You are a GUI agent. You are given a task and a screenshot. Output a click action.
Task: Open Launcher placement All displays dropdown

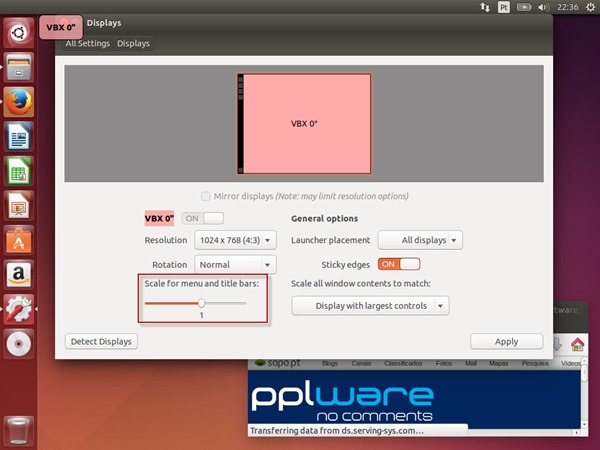[x=420, y=240]
